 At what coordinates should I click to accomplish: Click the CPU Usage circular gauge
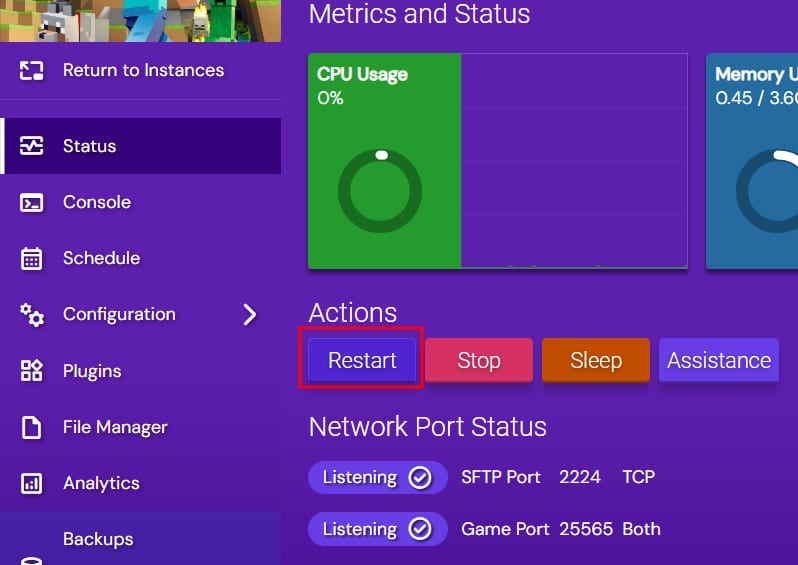[x=380, y=191]
